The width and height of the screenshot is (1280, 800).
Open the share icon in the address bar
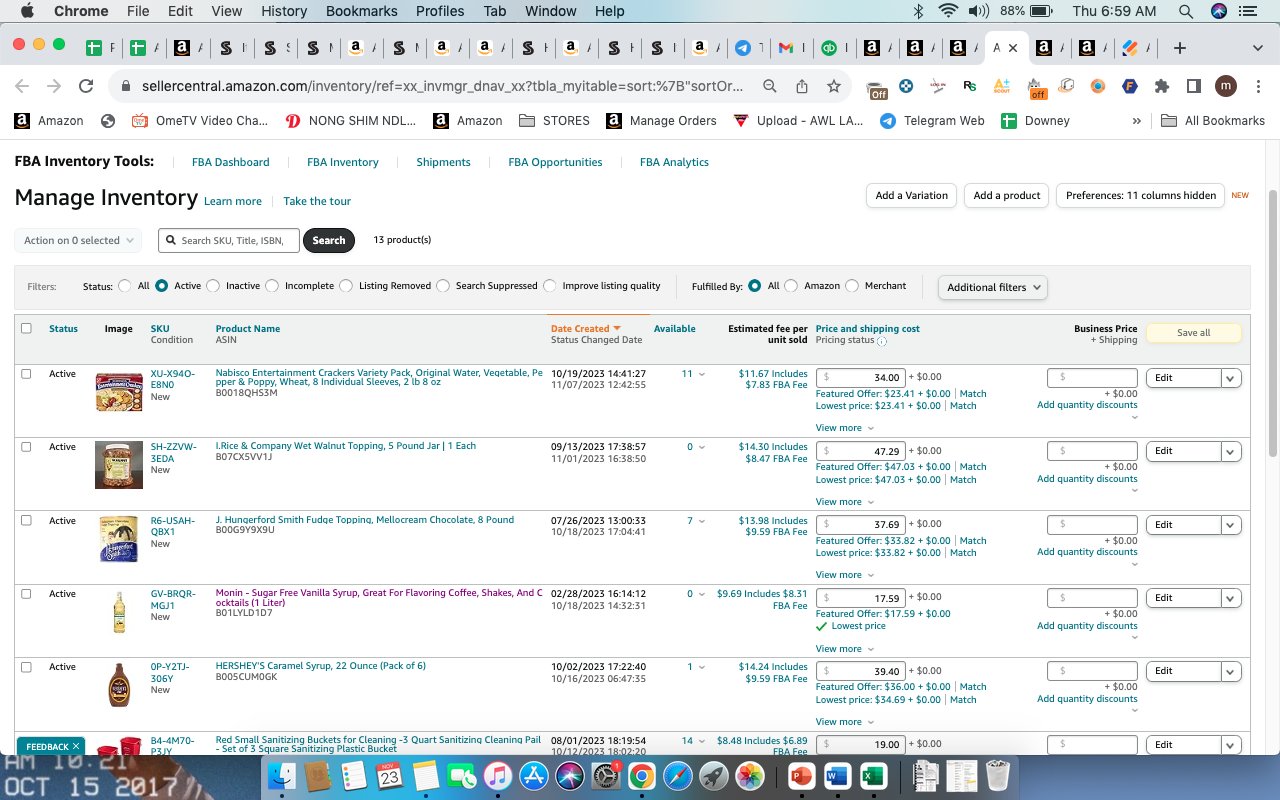pos(802,87)
